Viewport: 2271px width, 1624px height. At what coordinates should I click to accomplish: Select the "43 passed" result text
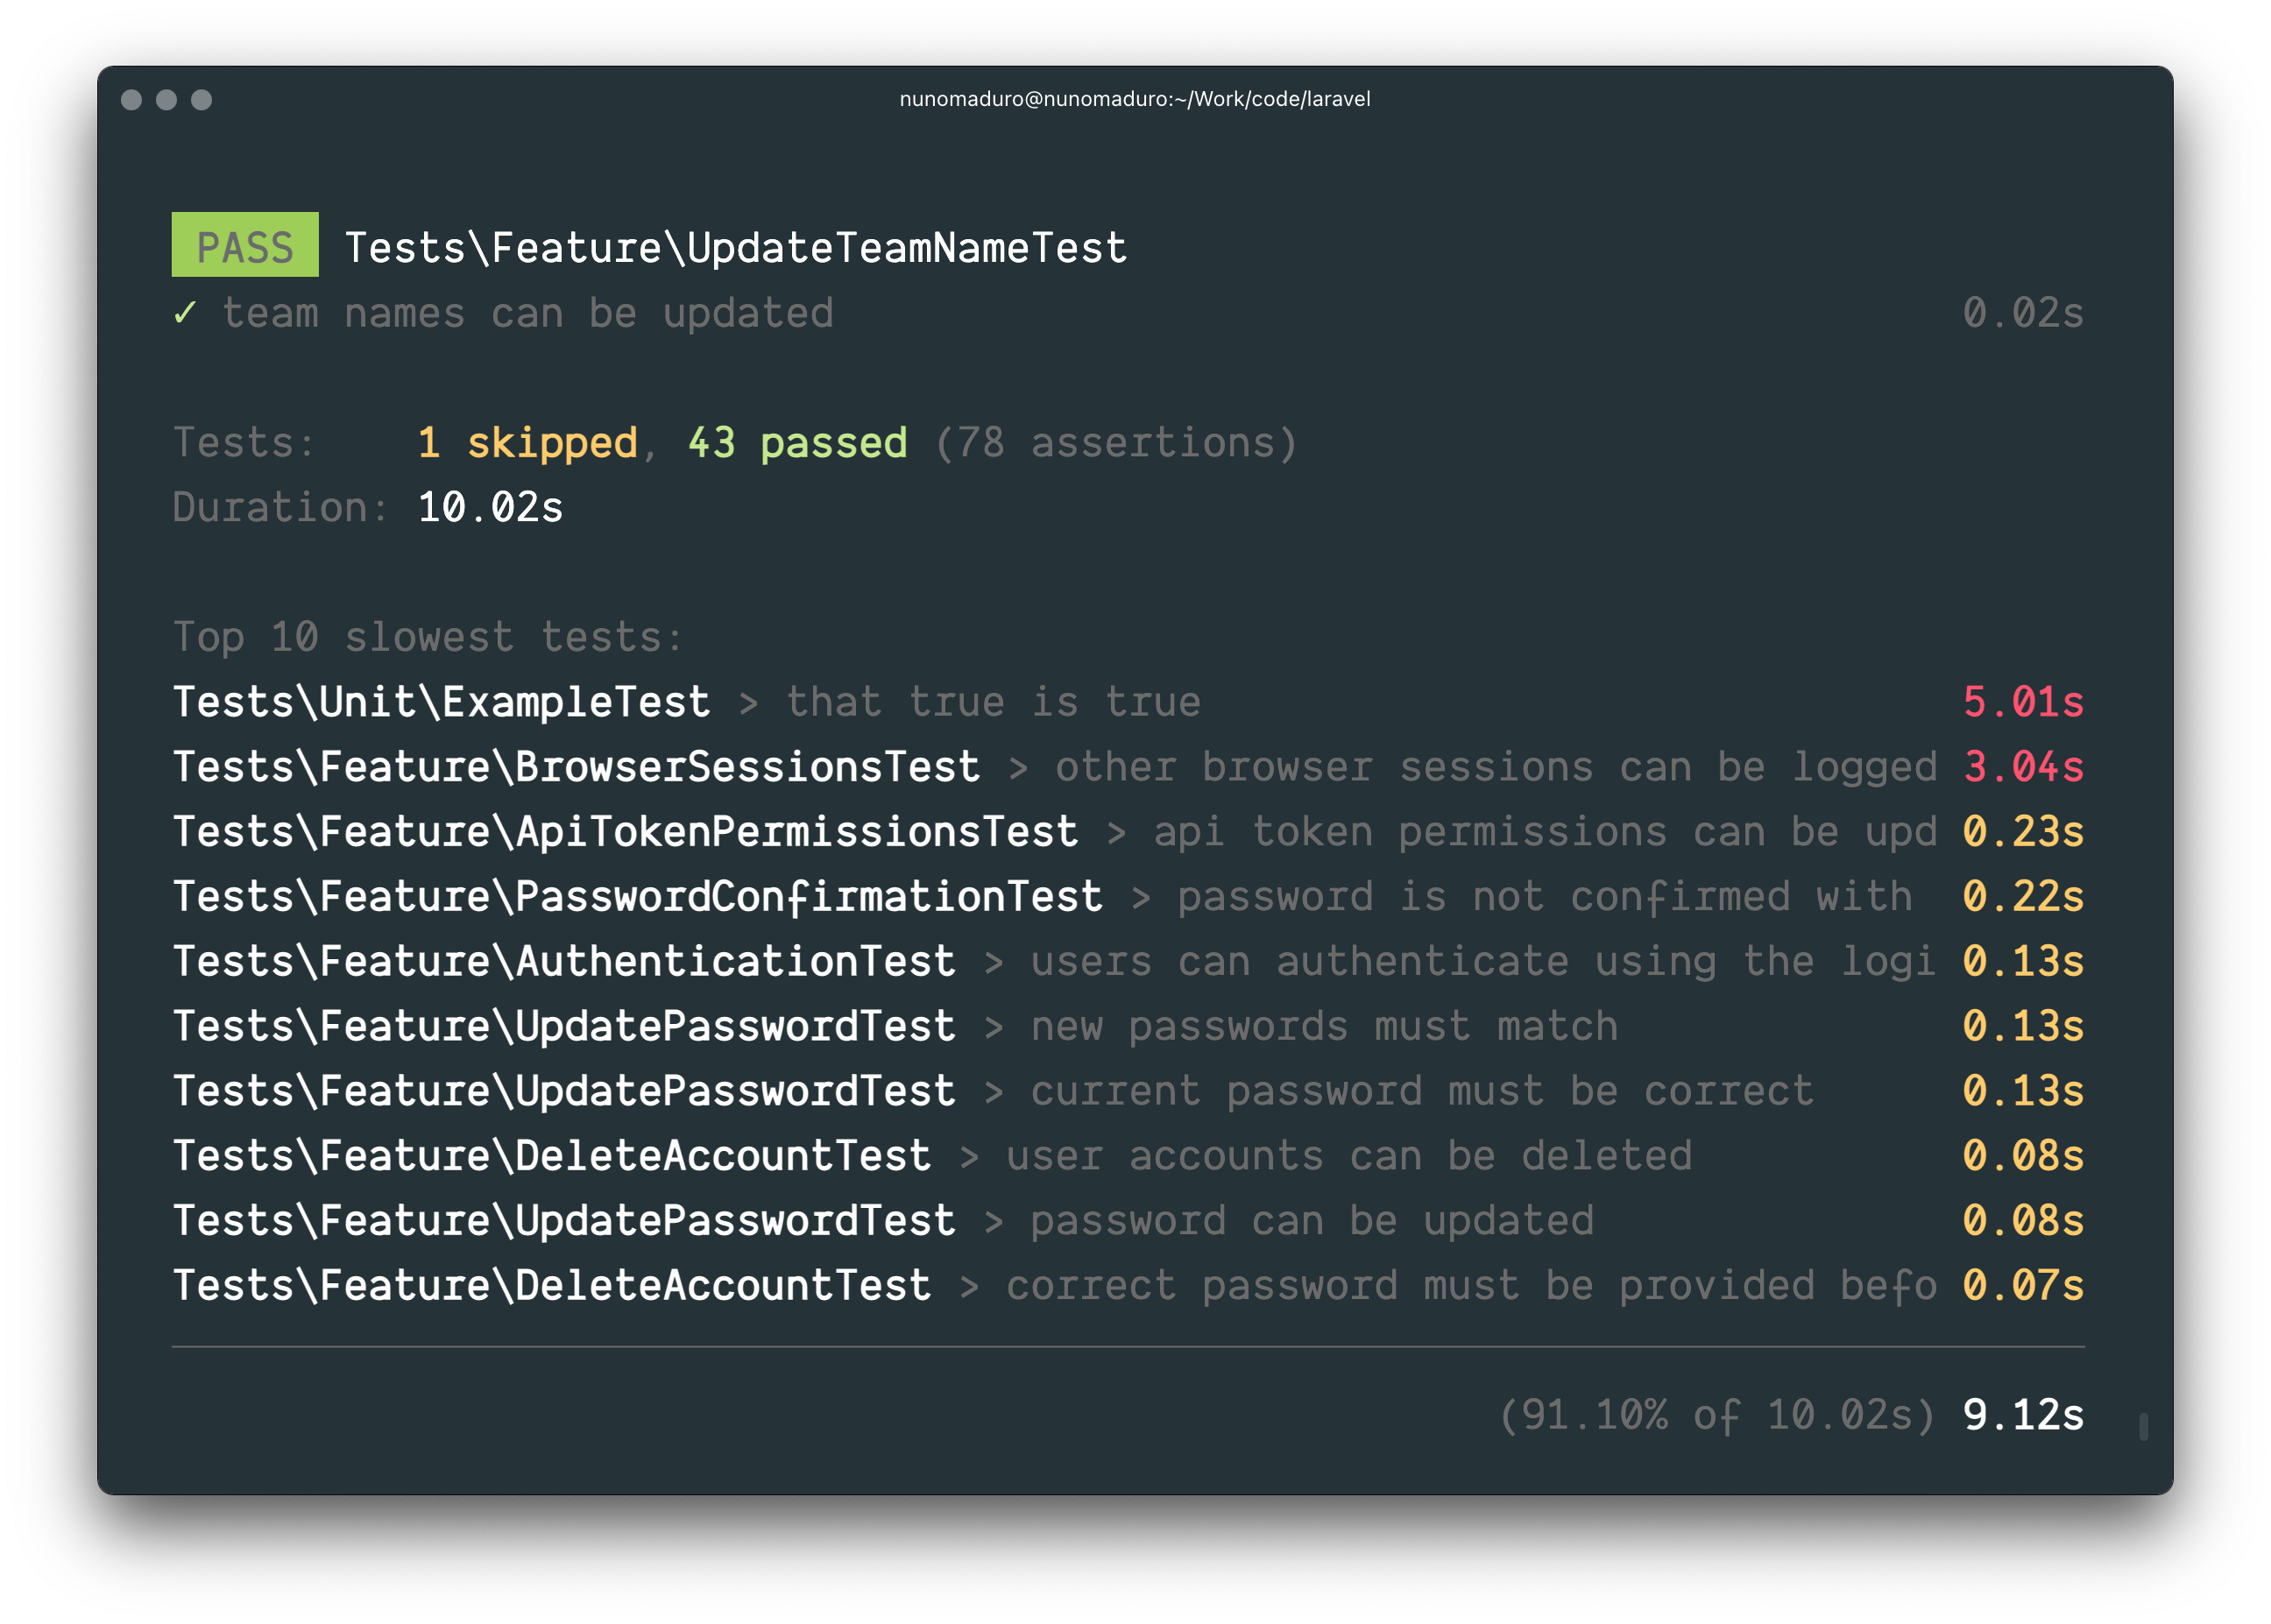pos(797,443)
